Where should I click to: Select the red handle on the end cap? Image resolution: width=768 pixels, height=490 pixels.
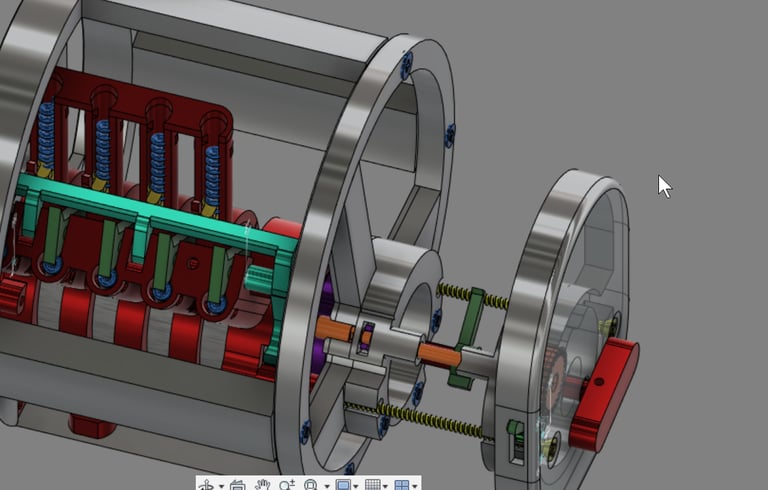point(605,394)
